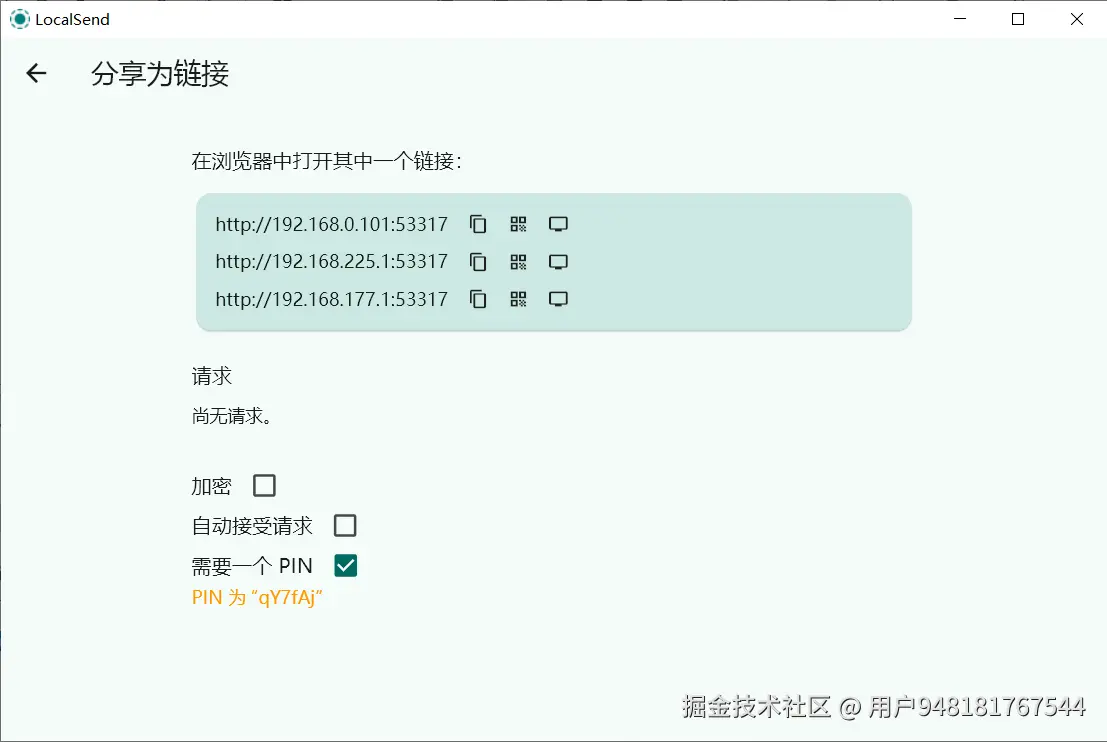Screen dimensions: 1107x742
Task: Copy the 192.168.177.1 link
Action: coord(478,299)
